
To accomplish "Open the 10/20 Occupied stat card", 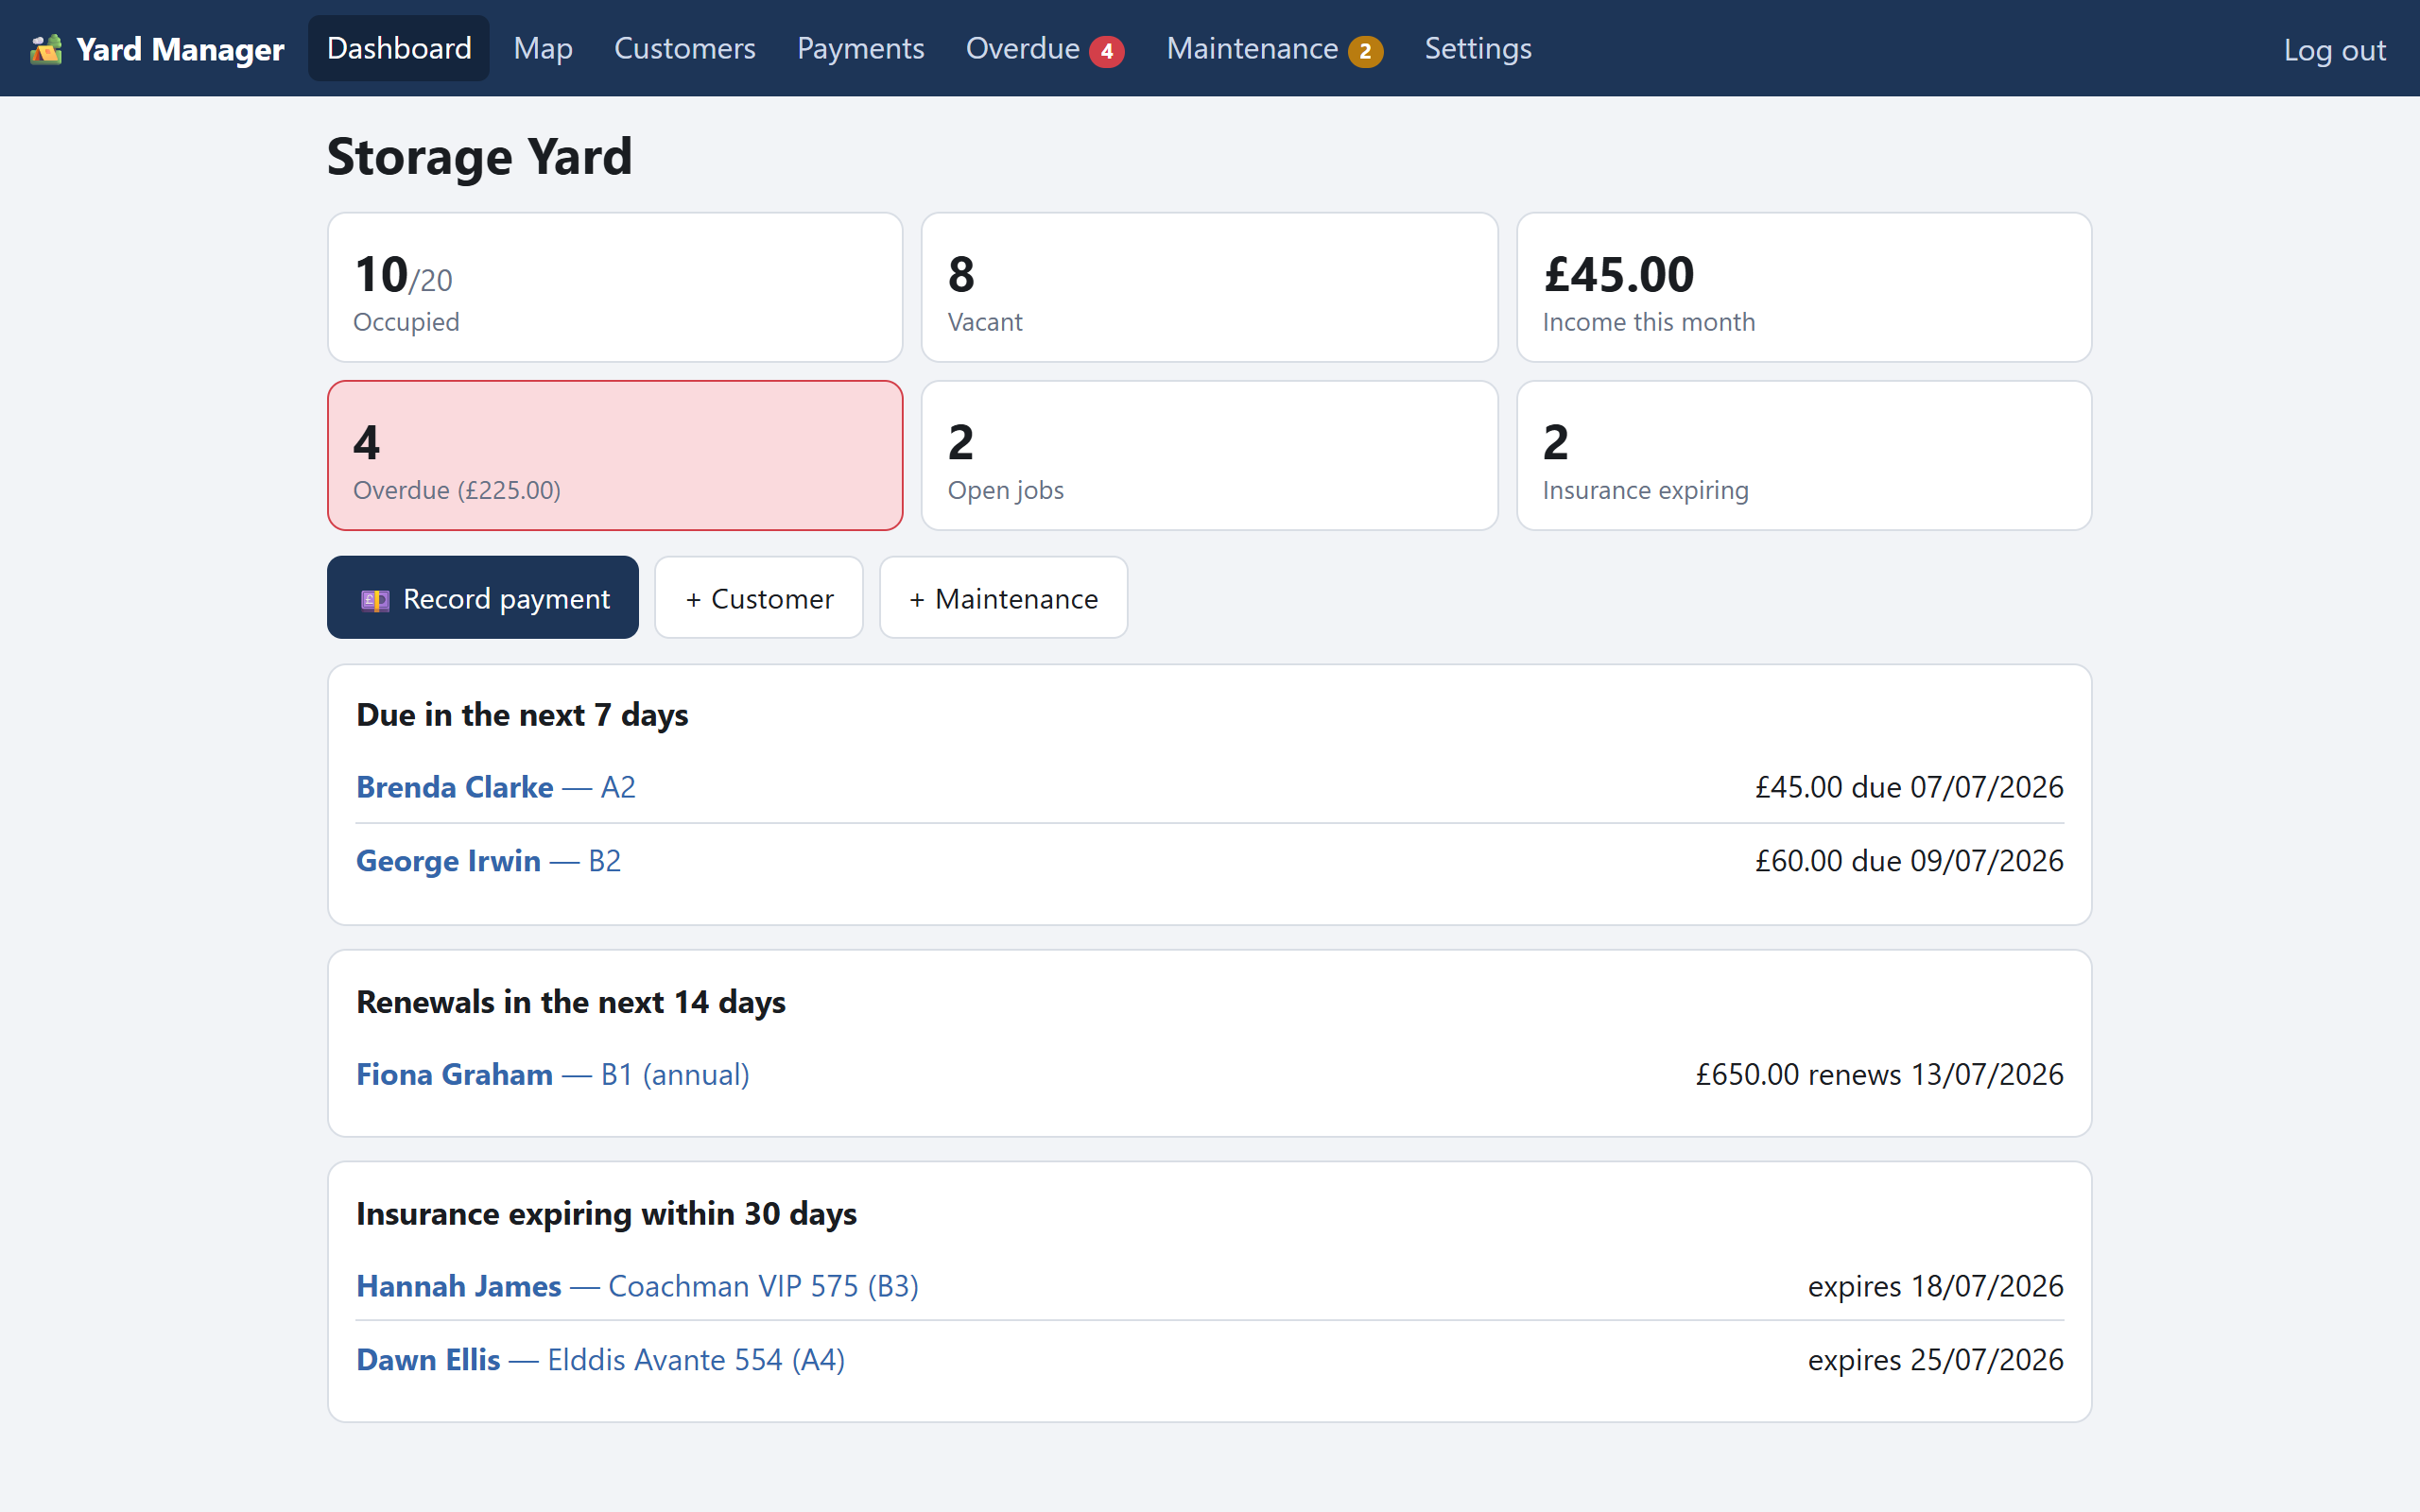I will 615,287.
